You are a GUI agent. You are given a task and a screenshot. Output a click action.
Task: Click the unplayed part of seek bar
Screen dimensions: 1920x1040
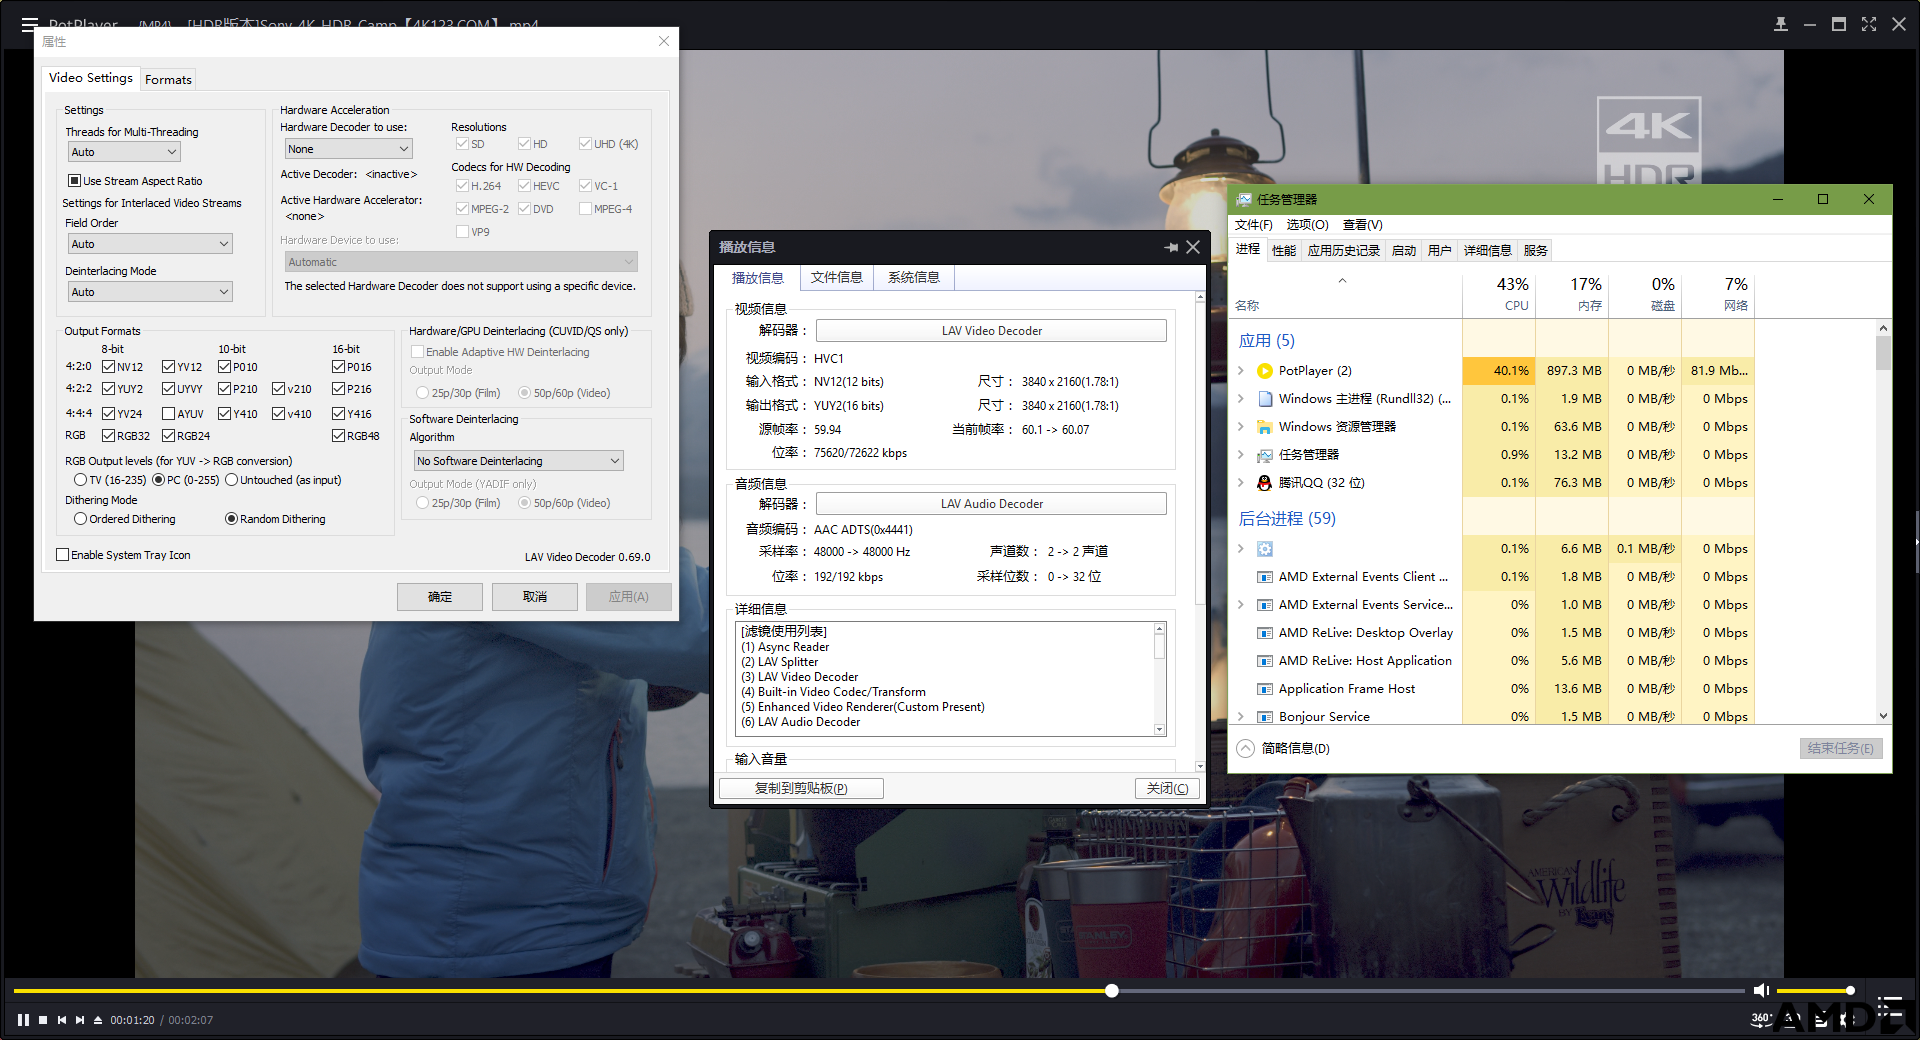click(1432, 991)
